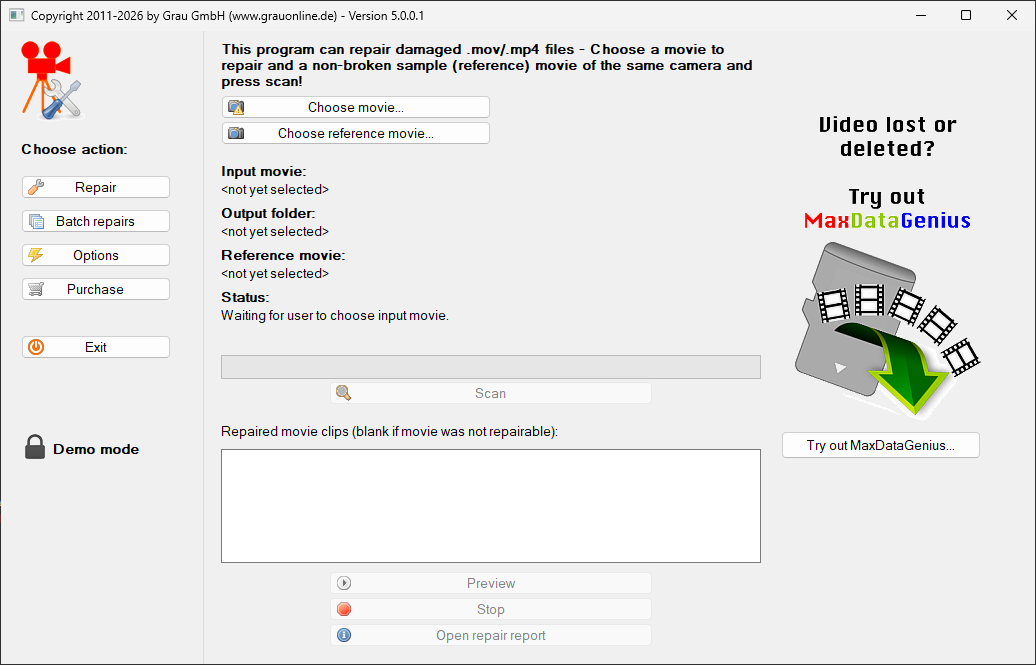
Task: Click Choose movie... button
Action: [355, 107]
